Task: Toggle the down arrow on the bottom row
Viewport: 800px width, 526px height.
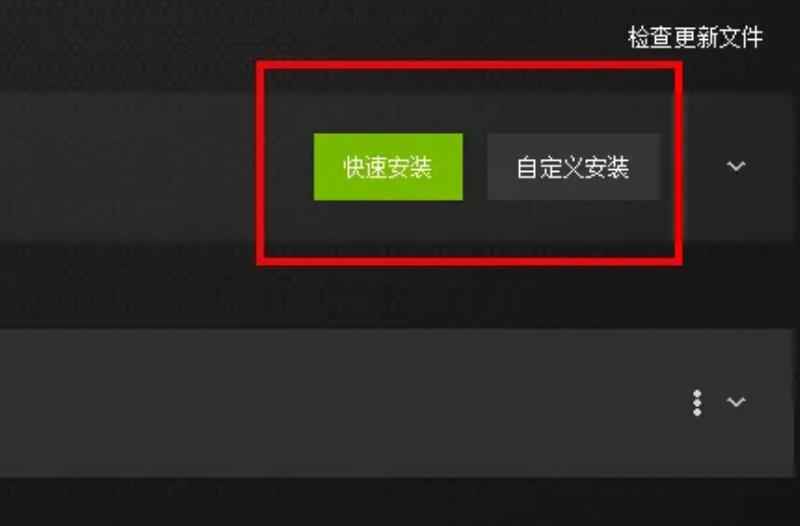Action: 736,402
